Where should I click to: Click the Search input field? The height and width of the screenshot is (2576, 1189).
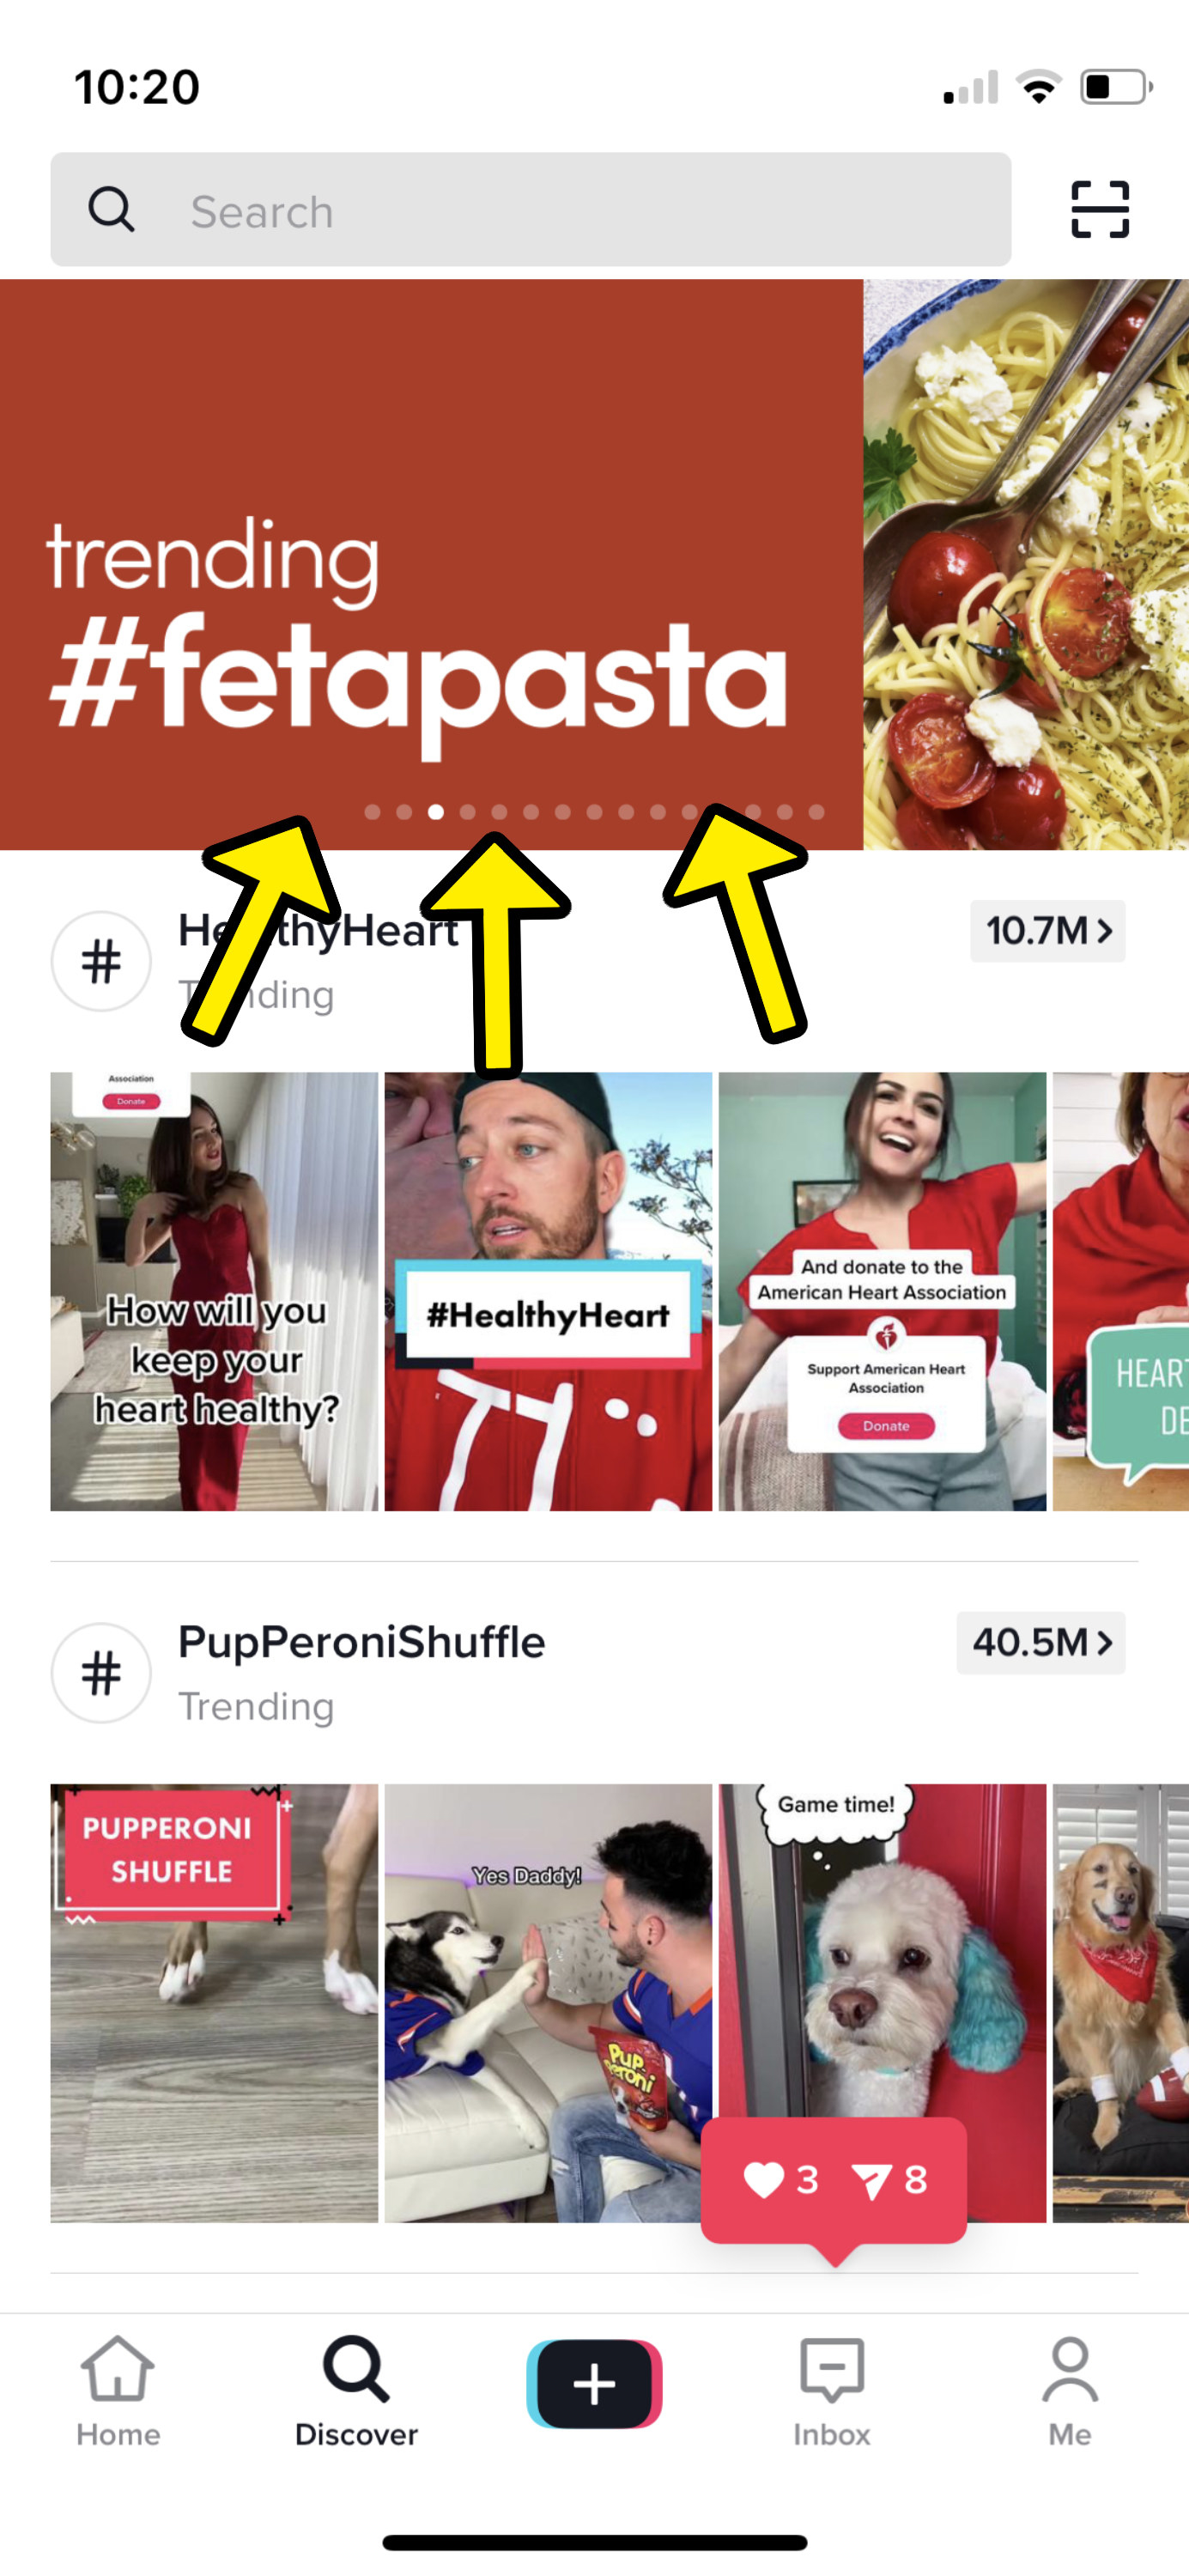click(x=530, y=210)
